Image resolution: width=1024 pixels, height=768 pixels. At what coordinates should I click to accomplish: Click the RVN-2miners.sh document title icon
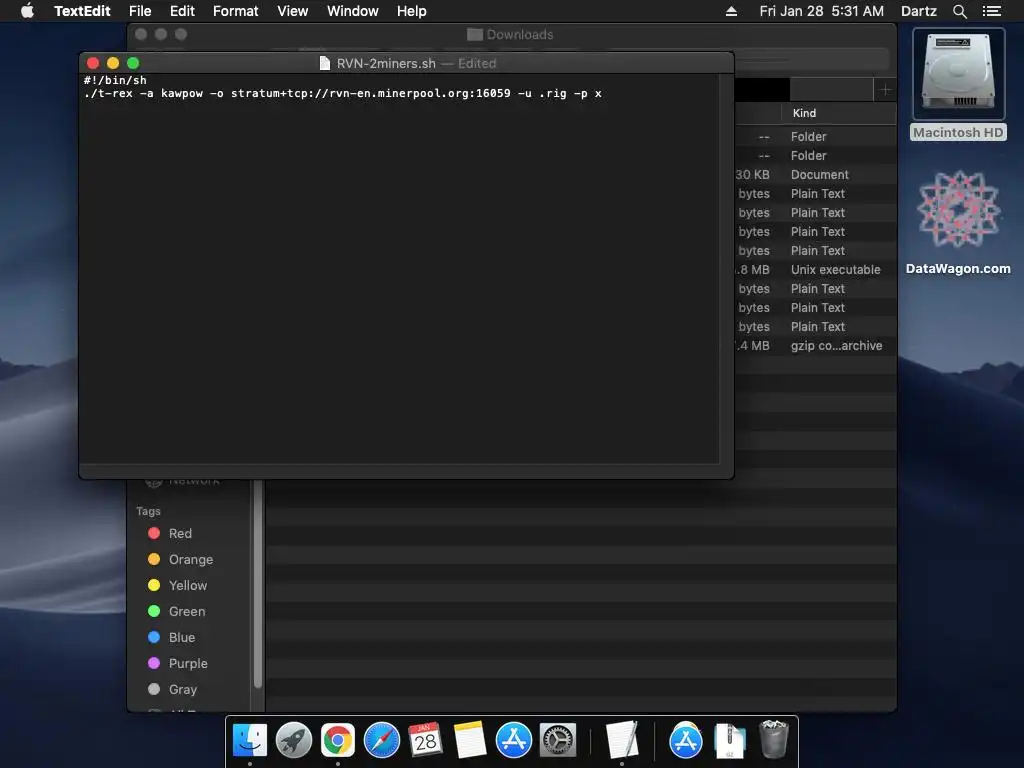coord(325,63)
